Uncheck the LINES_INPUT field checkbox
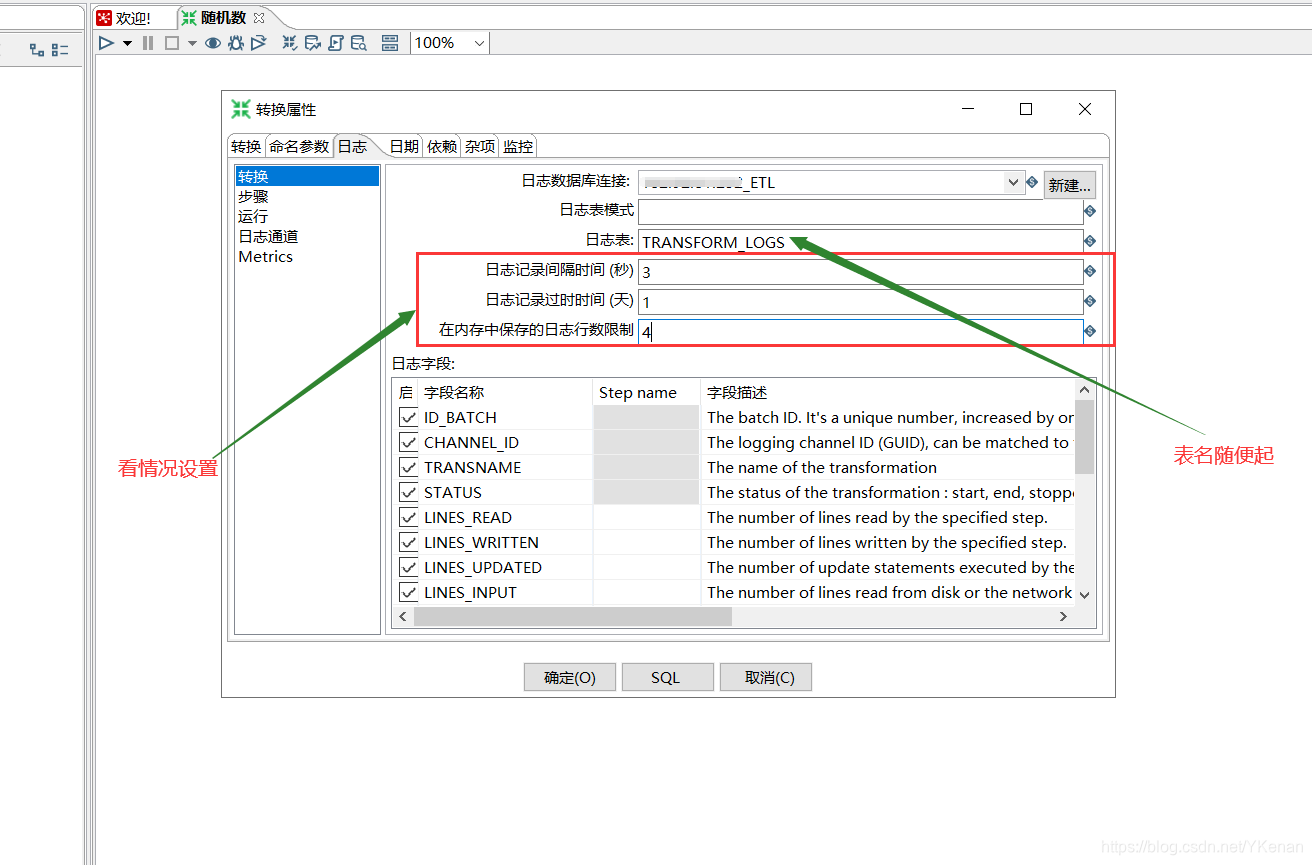 (408, 592)
